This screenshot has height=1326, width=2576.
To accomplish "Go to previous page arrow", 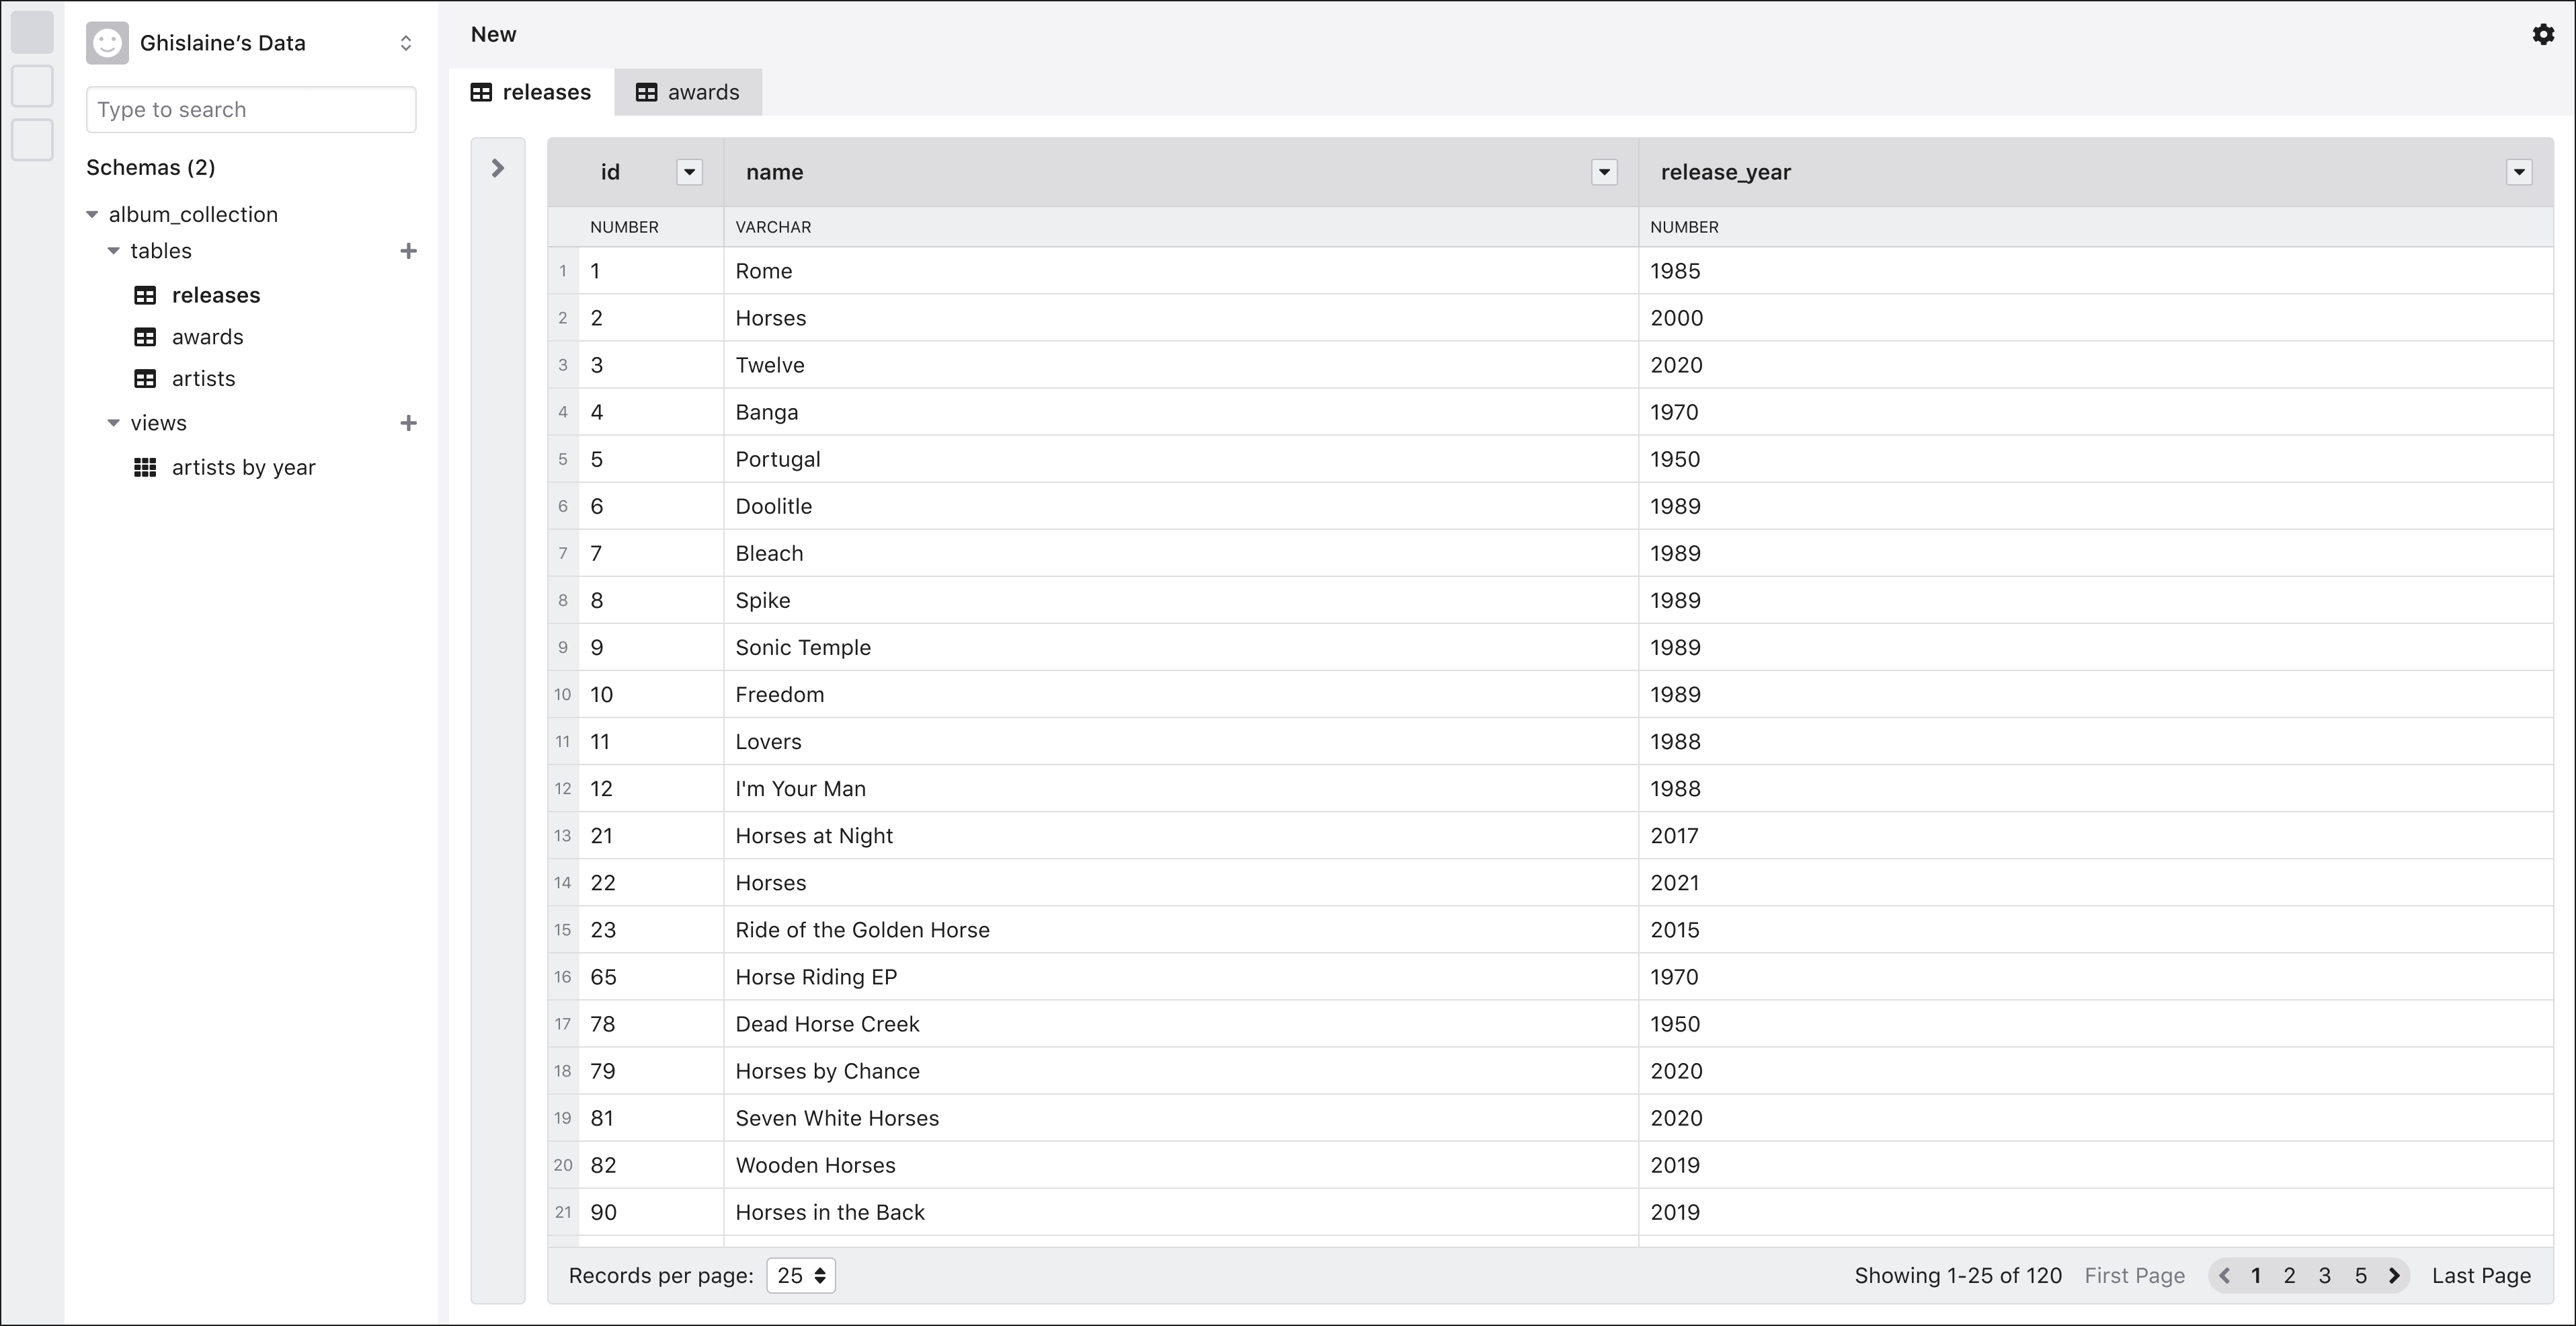I will (x=2224, y=1275).
